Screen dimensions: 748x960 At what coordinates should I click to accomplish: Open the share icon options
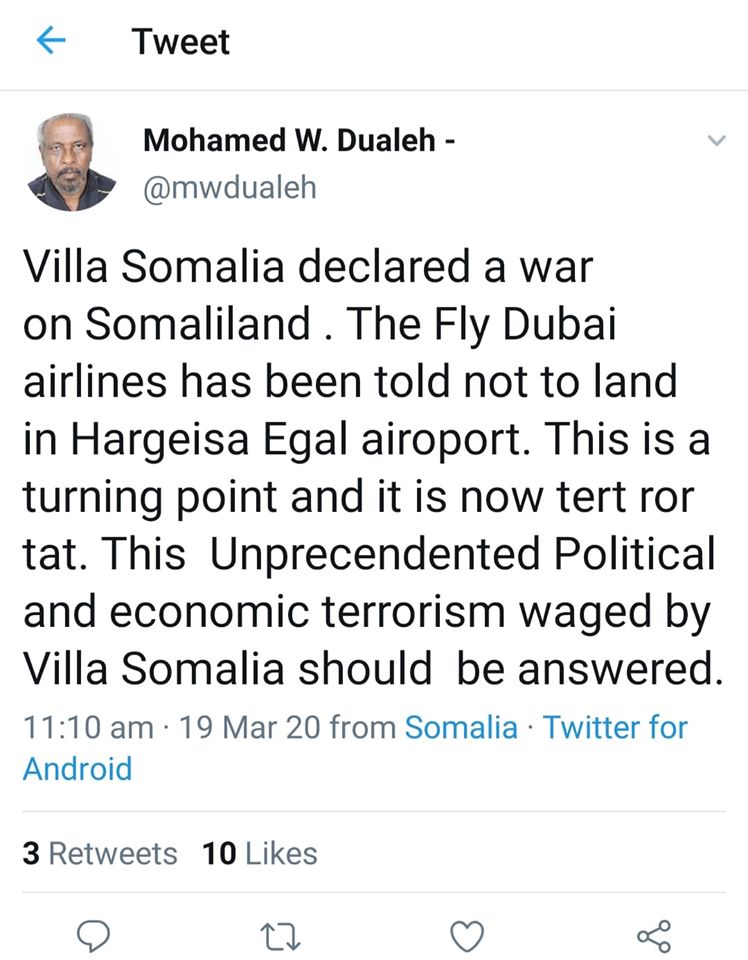[x=655, y=935]
